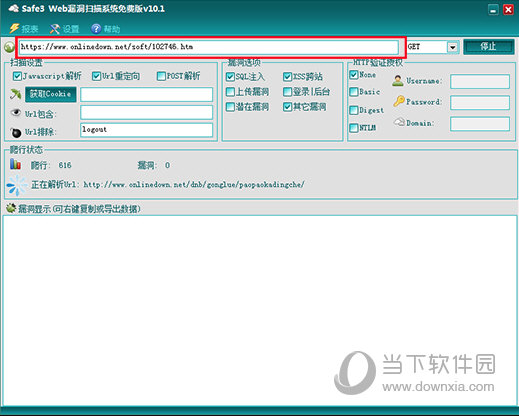519x416 pixels.
Task: Open the 报表 report menu
Action: [24, 29]
